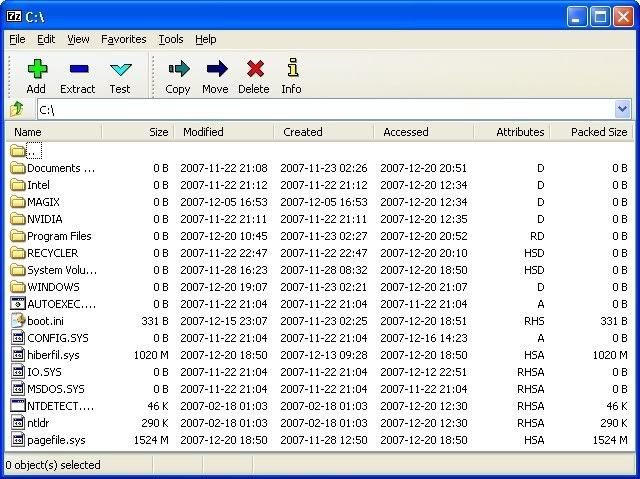The width and height of the screenshot is (640, 479).
Task: Select the Intel folder icon
Action: (18, 185)
